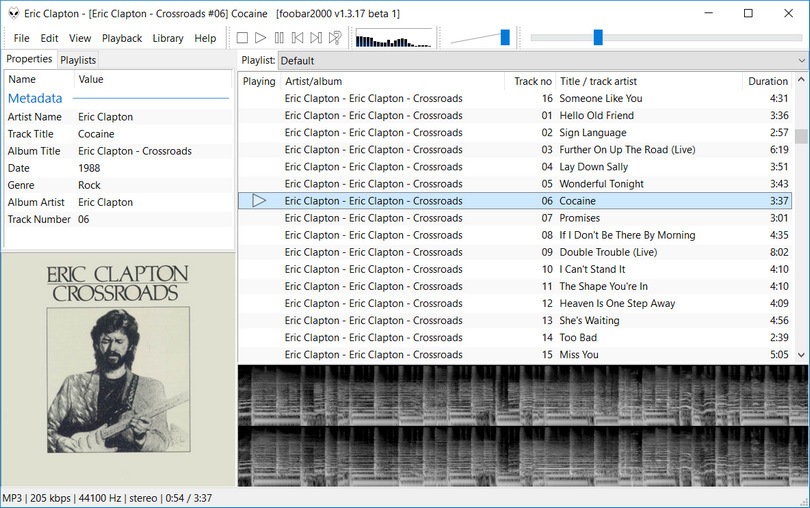
Task: Click the Eric Clapton Crossroads album art
Action: tap(118, 369)
